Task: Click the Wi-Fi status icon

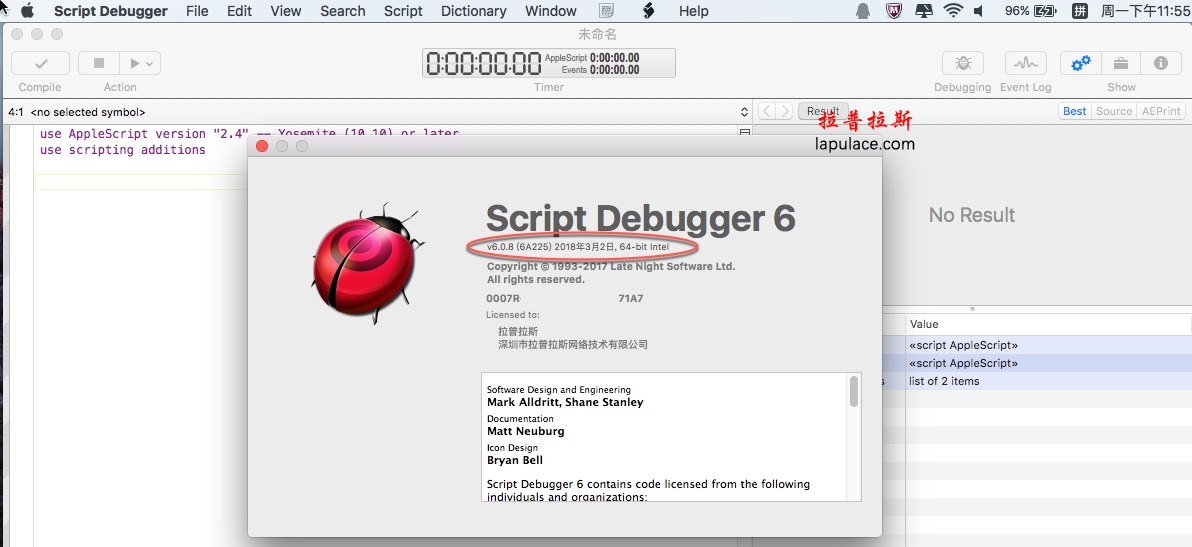Action: 953,11
